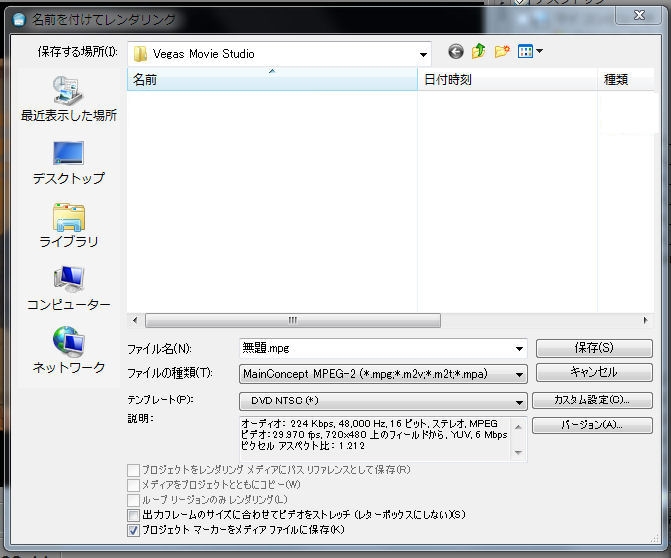Open the DVD NTSC template dropdown

[519, 401]
